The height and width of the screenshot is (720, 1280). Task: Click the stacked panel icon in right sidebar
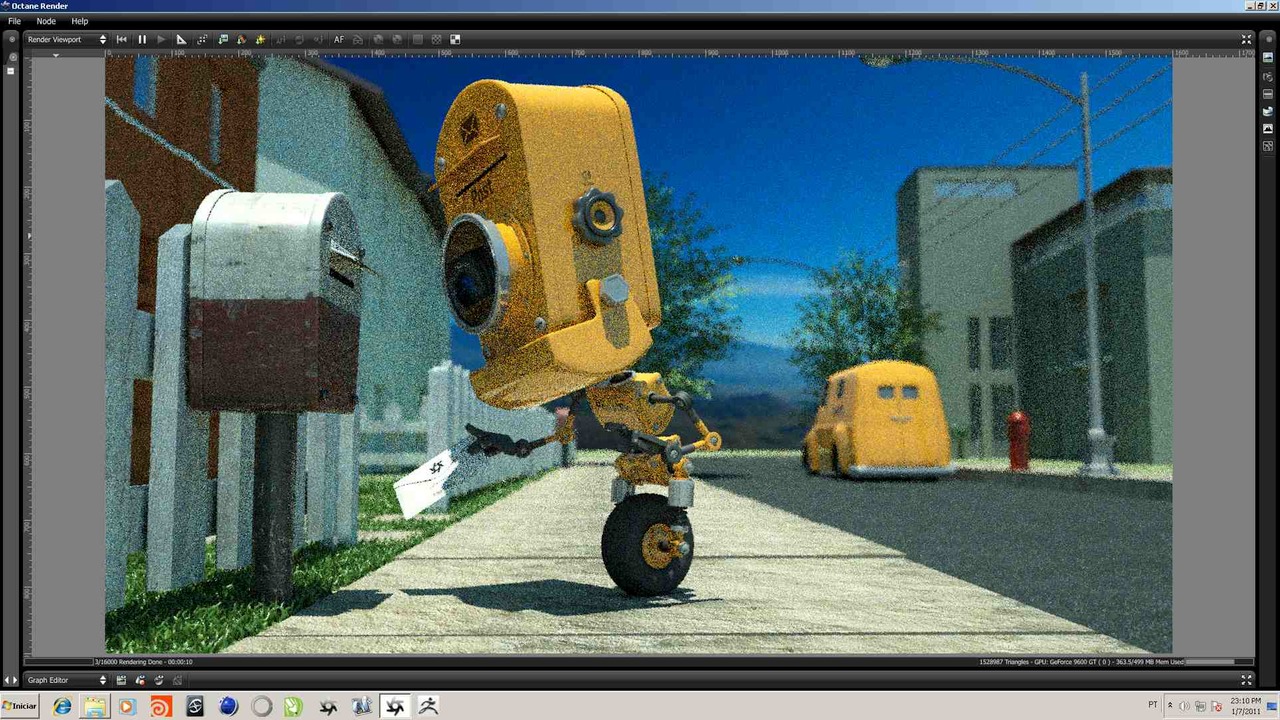1268,93
